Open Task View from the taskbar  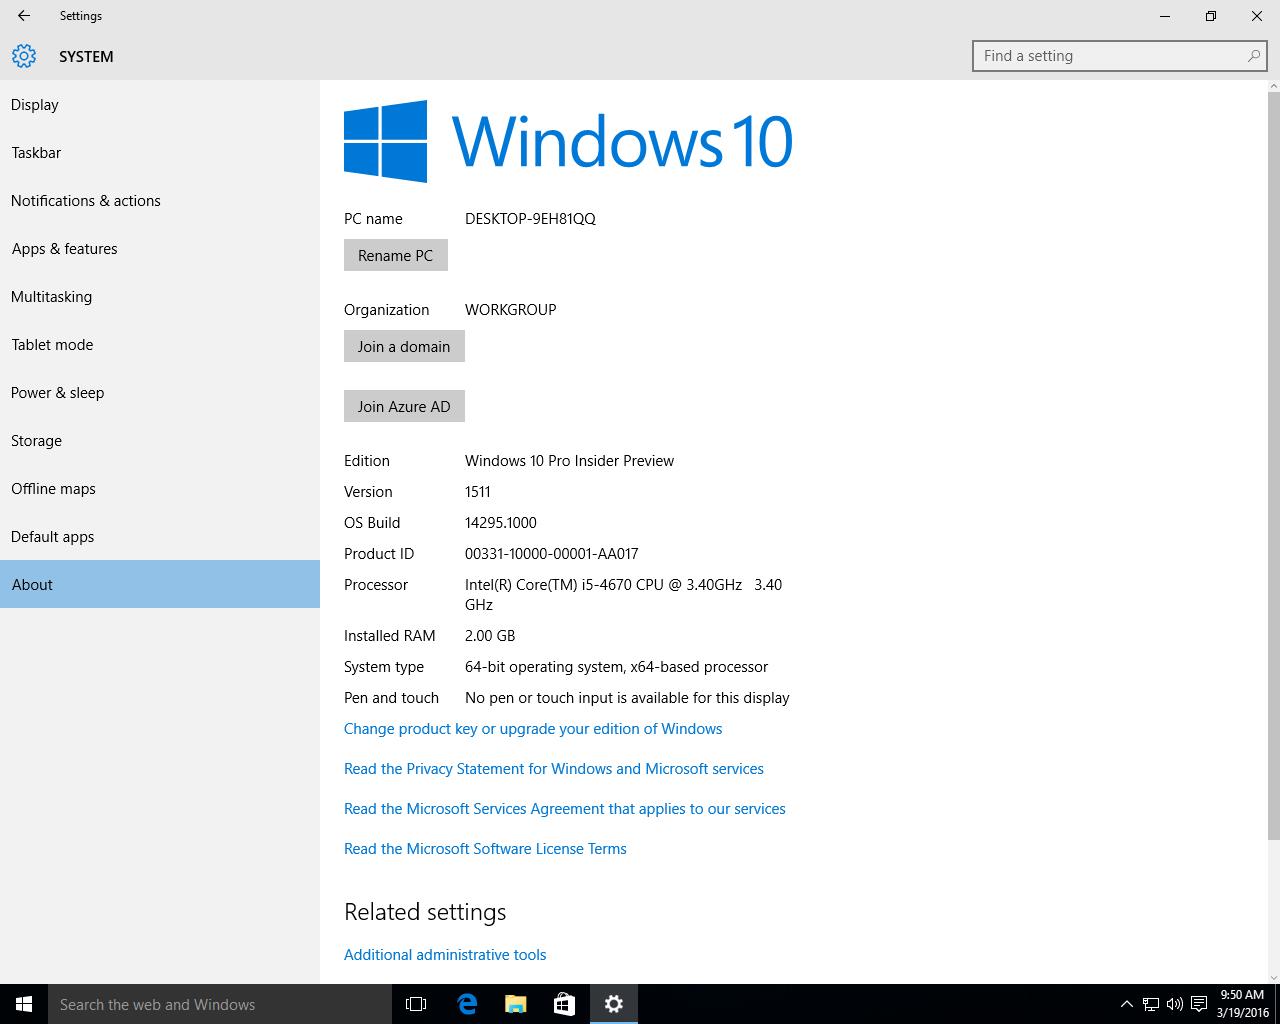416,1004
